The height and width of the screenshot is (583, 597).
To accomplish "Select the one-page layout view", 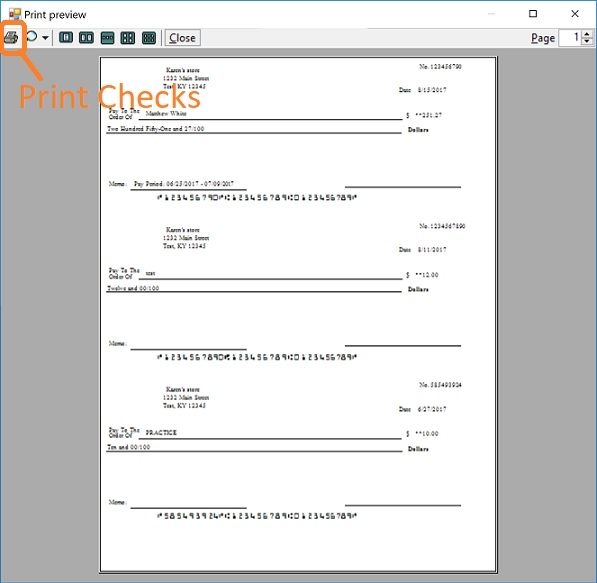I will (x=66, y=37).
